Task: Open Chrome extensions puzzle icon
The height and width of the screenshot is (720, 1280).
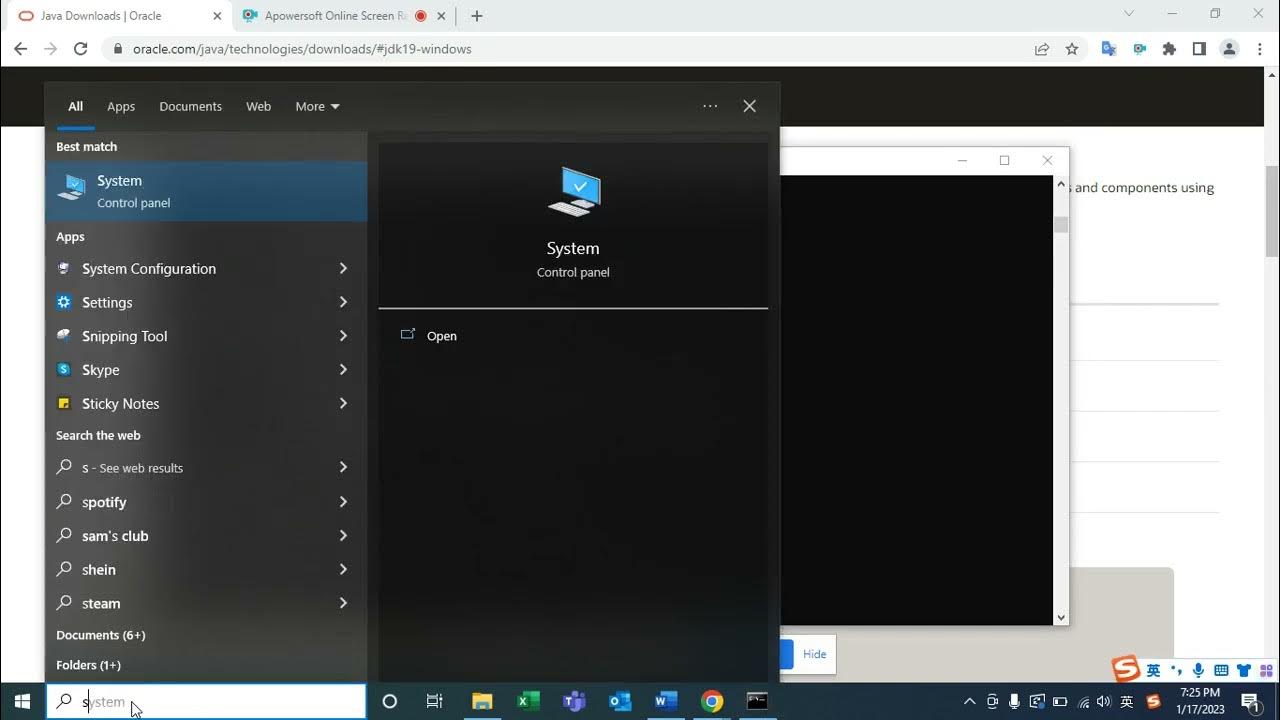Action: pyautogui.click(x=1169, y=49)
